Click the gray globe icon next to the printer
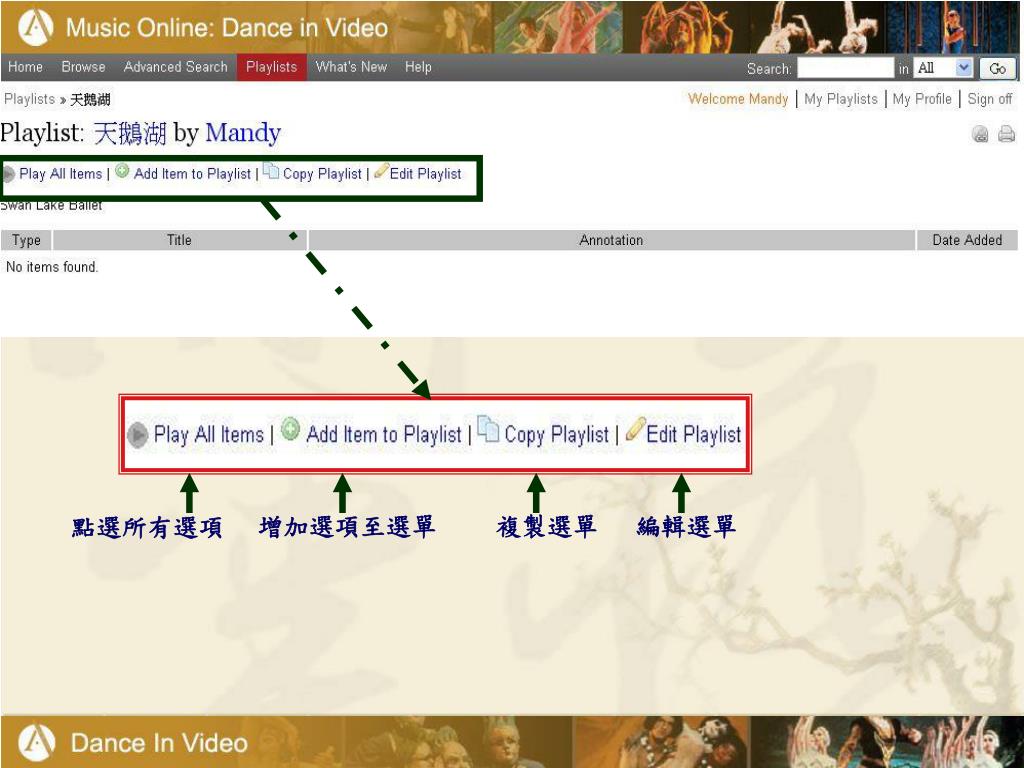 pos(980,134)
